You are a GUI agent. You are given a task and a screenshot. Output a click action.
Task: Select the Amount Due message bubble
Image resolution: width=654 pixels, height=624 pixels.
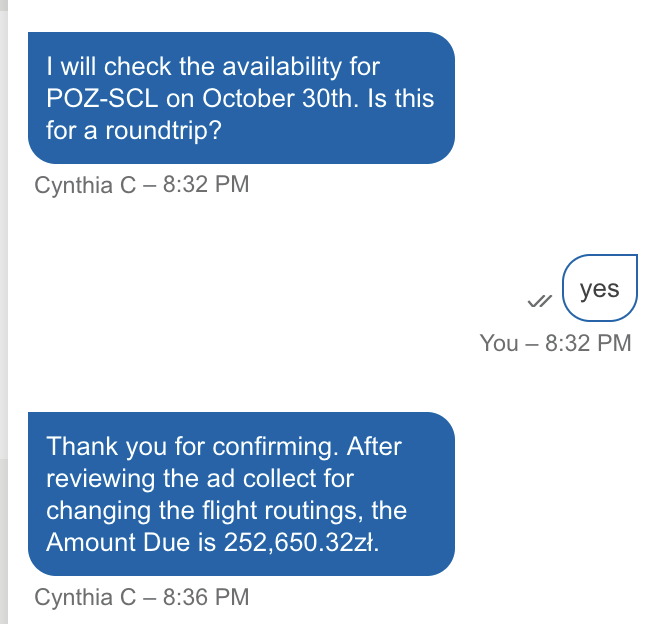point(241,494)
